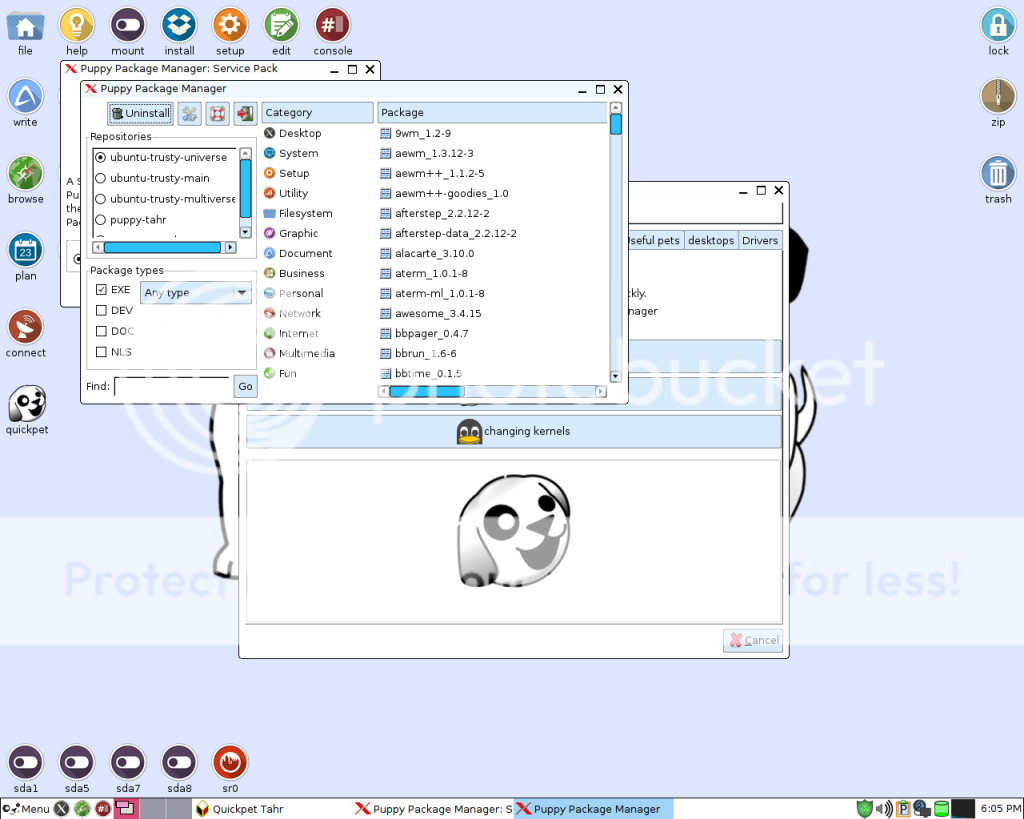
Task: Click the volume icon in the system tray
Action: tap(886, 808)
